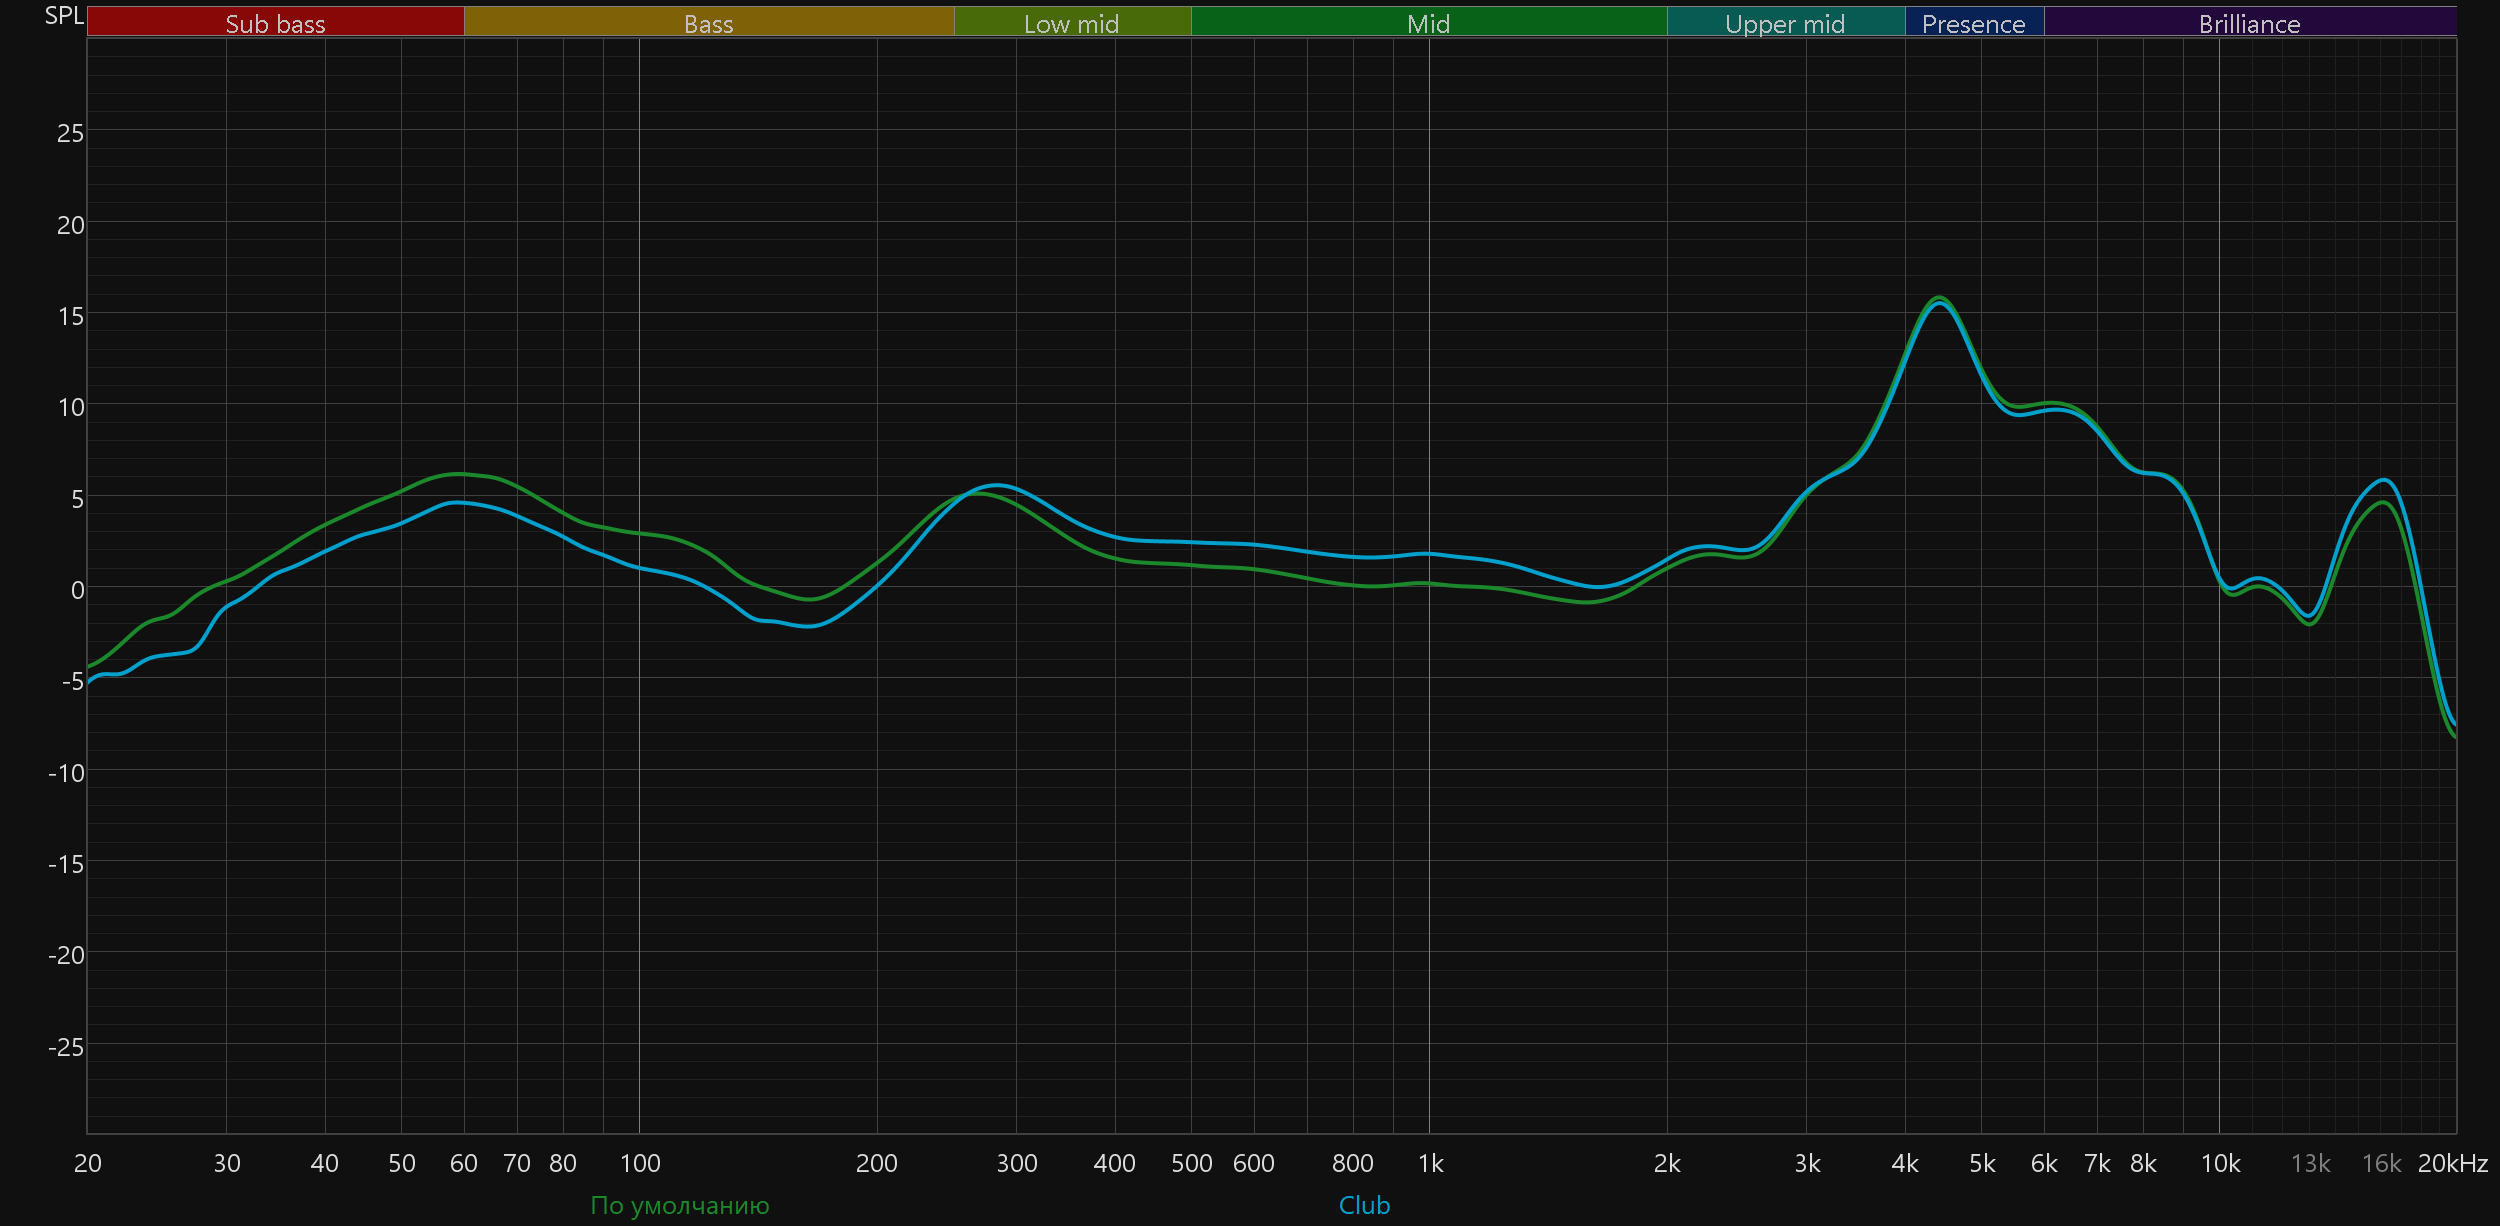Toggle the Club curve legend label
This screenshot has width=2500, height=1226.
pos(1364,1205)
